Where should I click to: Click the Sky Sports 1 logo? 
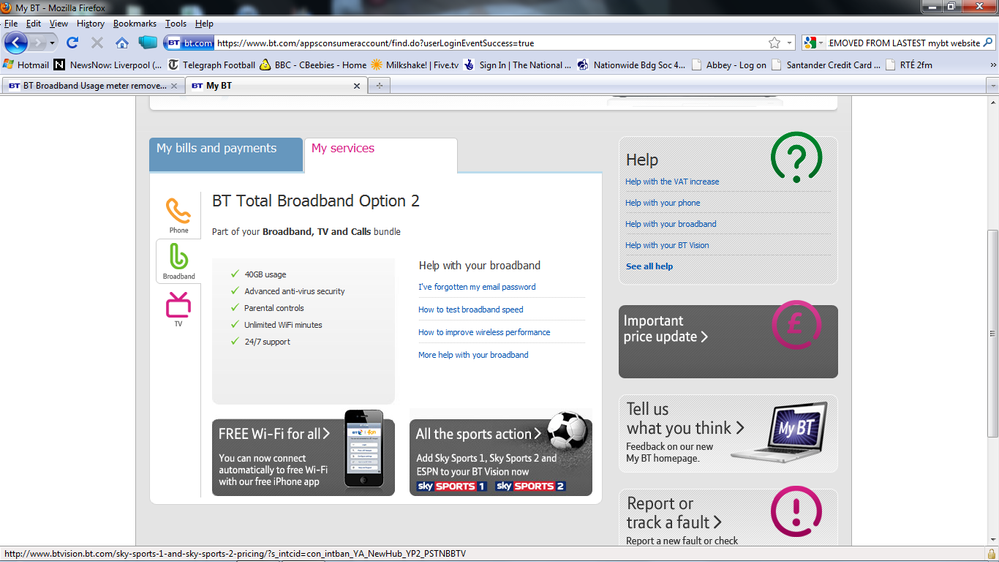452,486
